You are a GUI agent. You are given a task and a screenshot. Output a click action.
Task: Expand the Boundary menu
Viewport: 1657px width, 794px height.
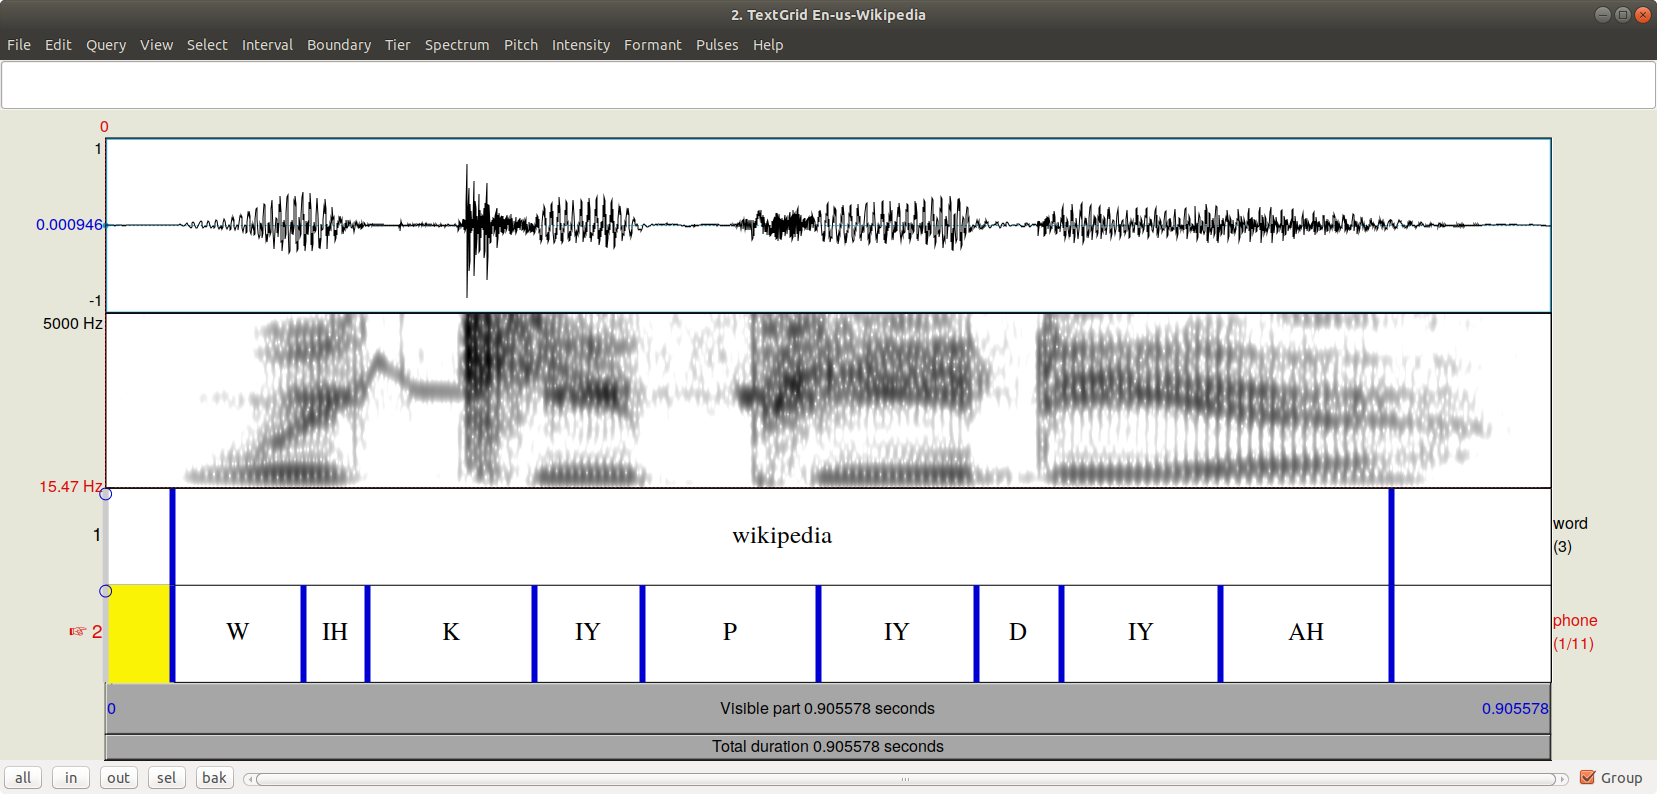(338, 45)
